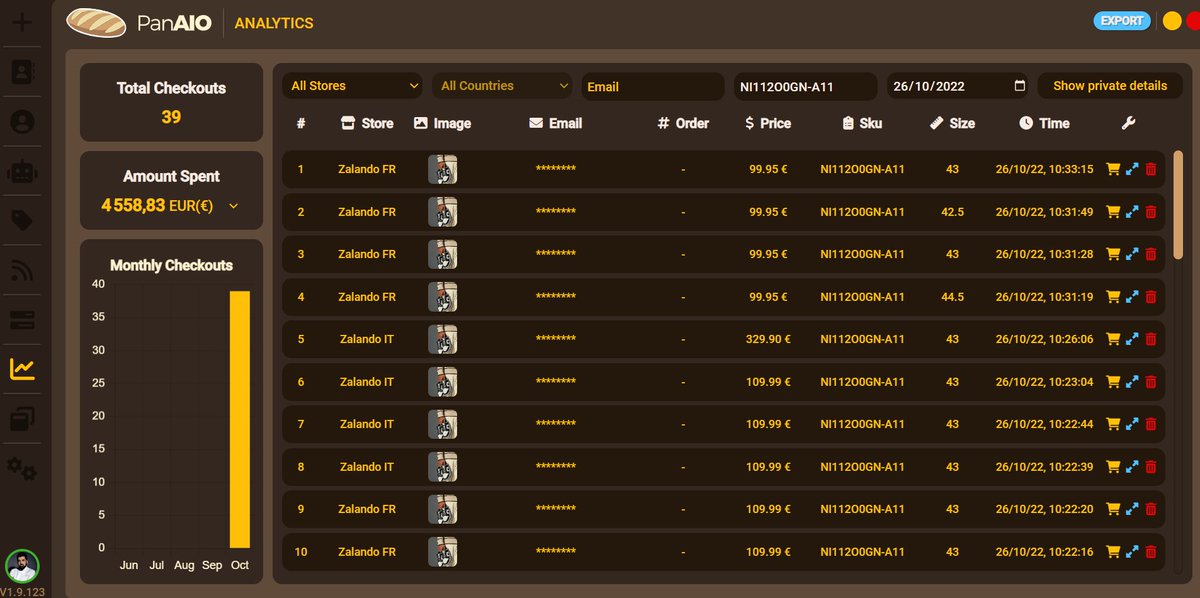Click the plus icon in the sidebar
Image resolution: width=1200 pixels, height=598 pixels.
coord(21,21)
